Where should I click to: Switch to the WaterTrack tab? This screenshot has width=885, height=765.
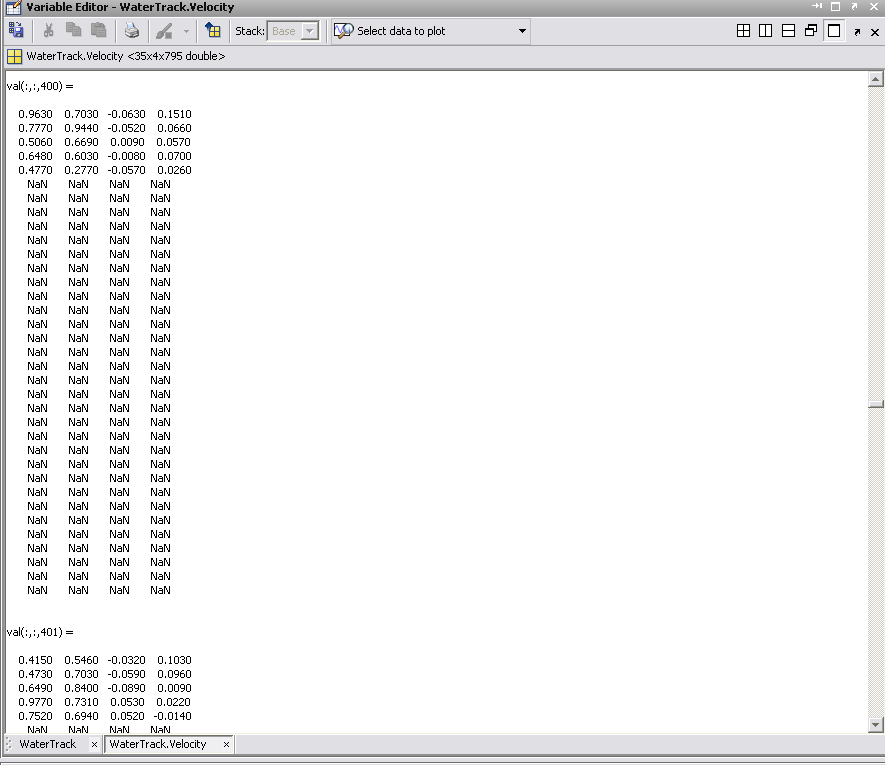48,744
